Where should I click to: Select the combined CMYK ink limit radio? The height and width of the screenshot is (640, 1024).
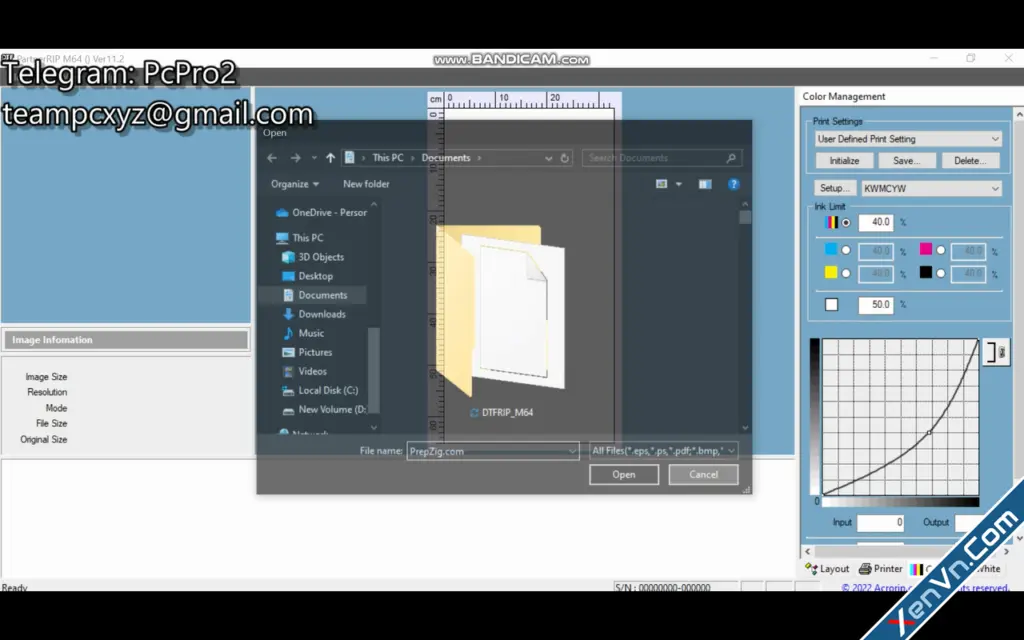coord(846,223)
